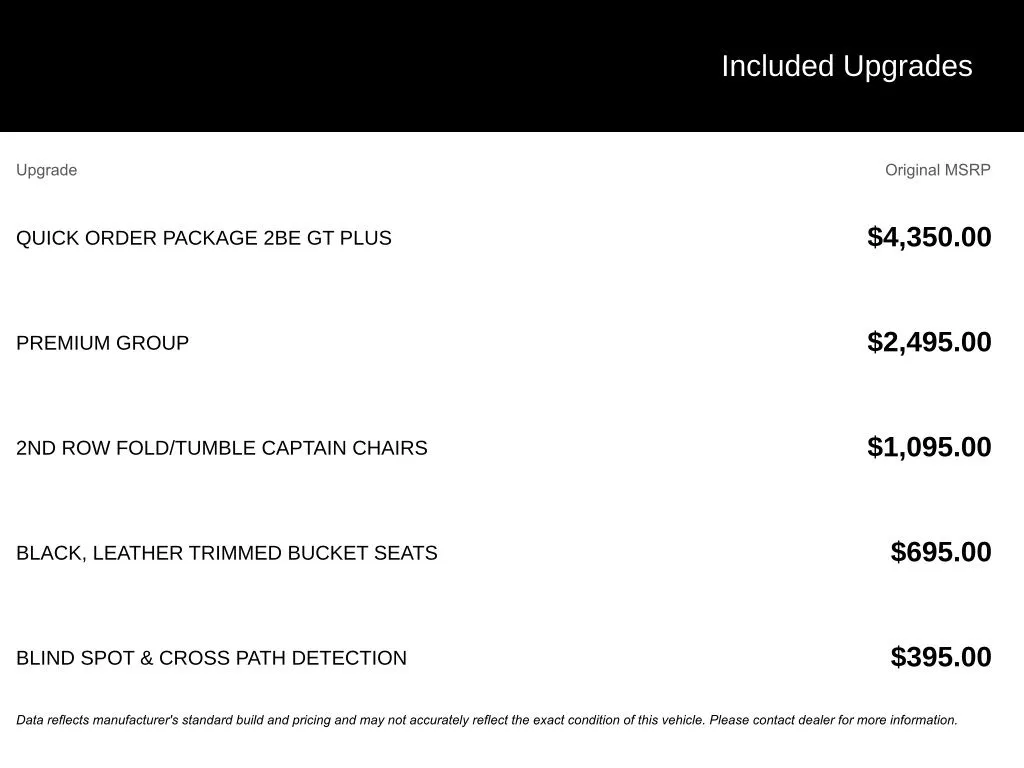Click the $4,350.00 price
This screenshot has height=768, width=1024.
929,237
